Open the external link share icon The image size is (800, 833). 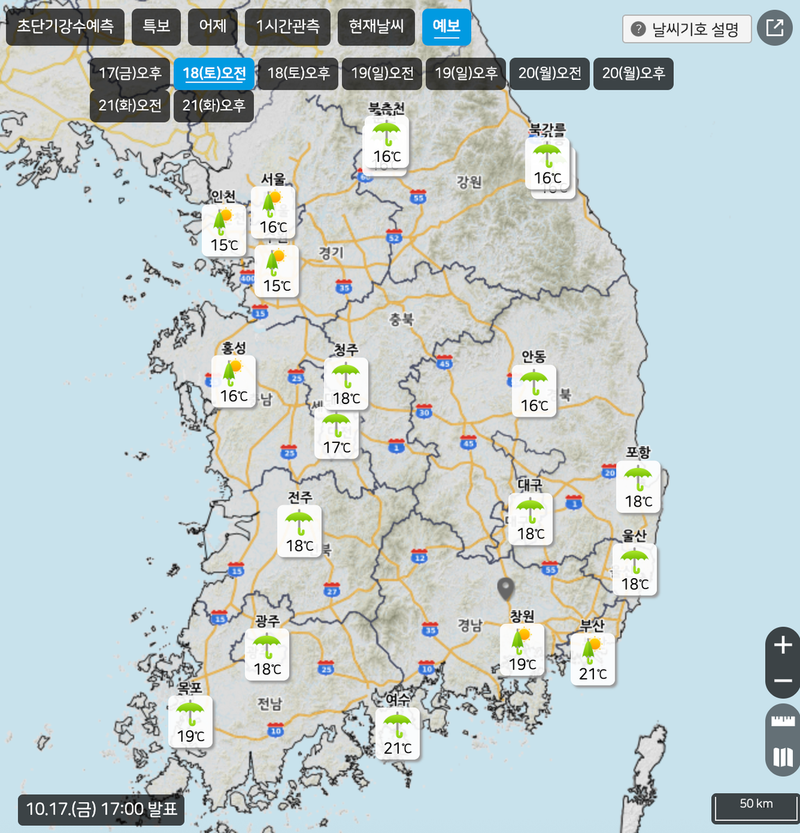coord(773,28)
